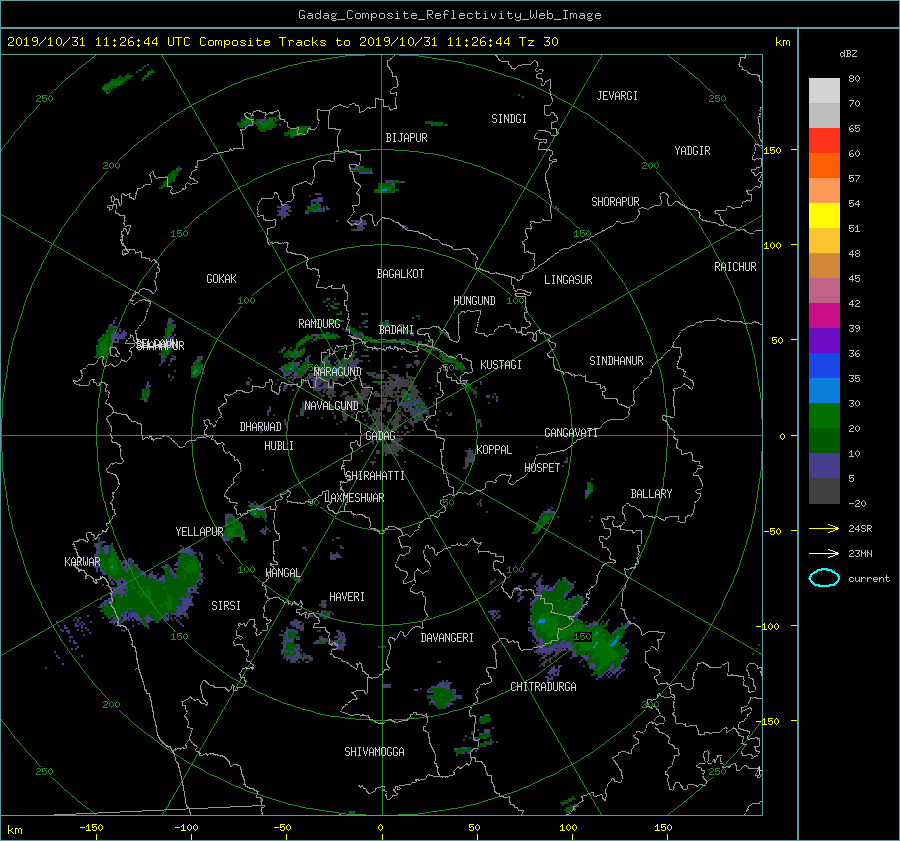Click the GADAG radar center label
Image resolution: width=900 pixels, height=841 pixels.
click(x=380, y=436)
